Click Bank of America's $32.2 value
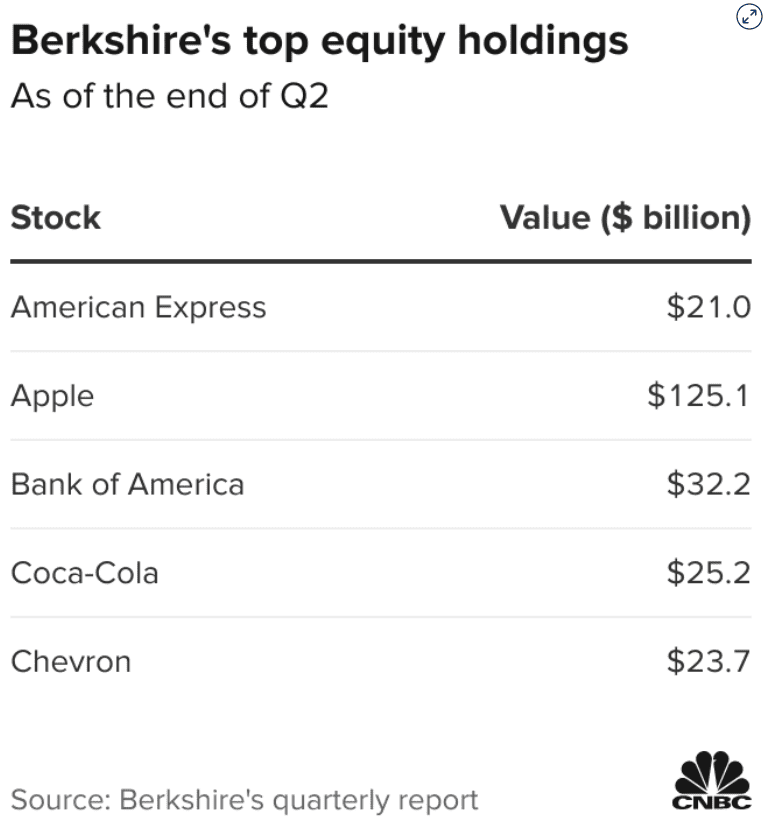Viewport: 763px width, 817px height. tap(708, 485)
